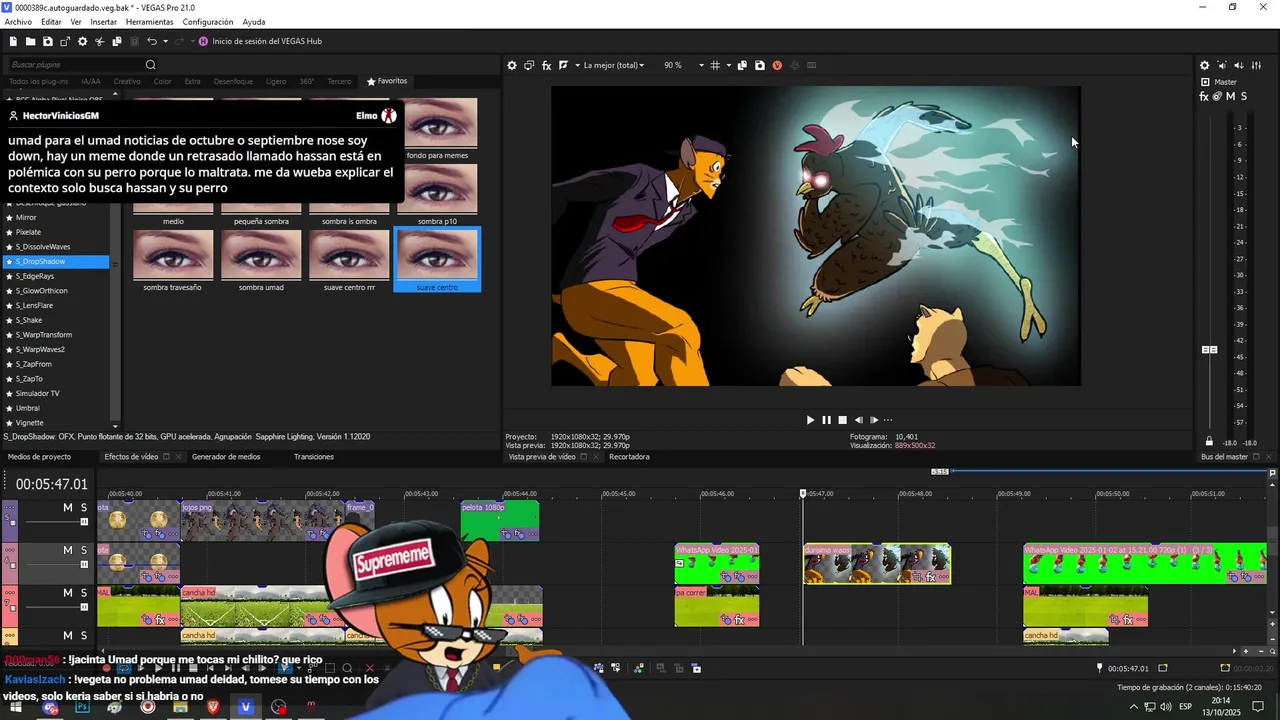This screenshot has width=1280, height=720.
Task: Select the 'pelota 1080p' green clip
Action: [500, 520]
